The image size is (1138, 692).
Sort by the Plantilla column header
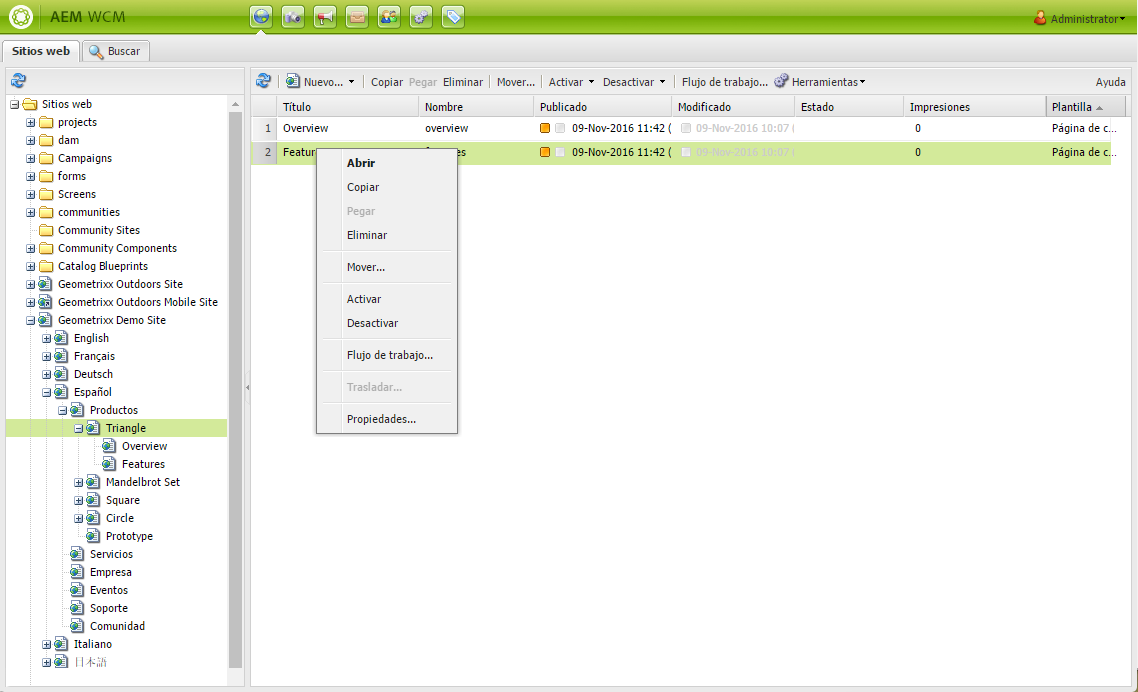tap(1085, 107)
